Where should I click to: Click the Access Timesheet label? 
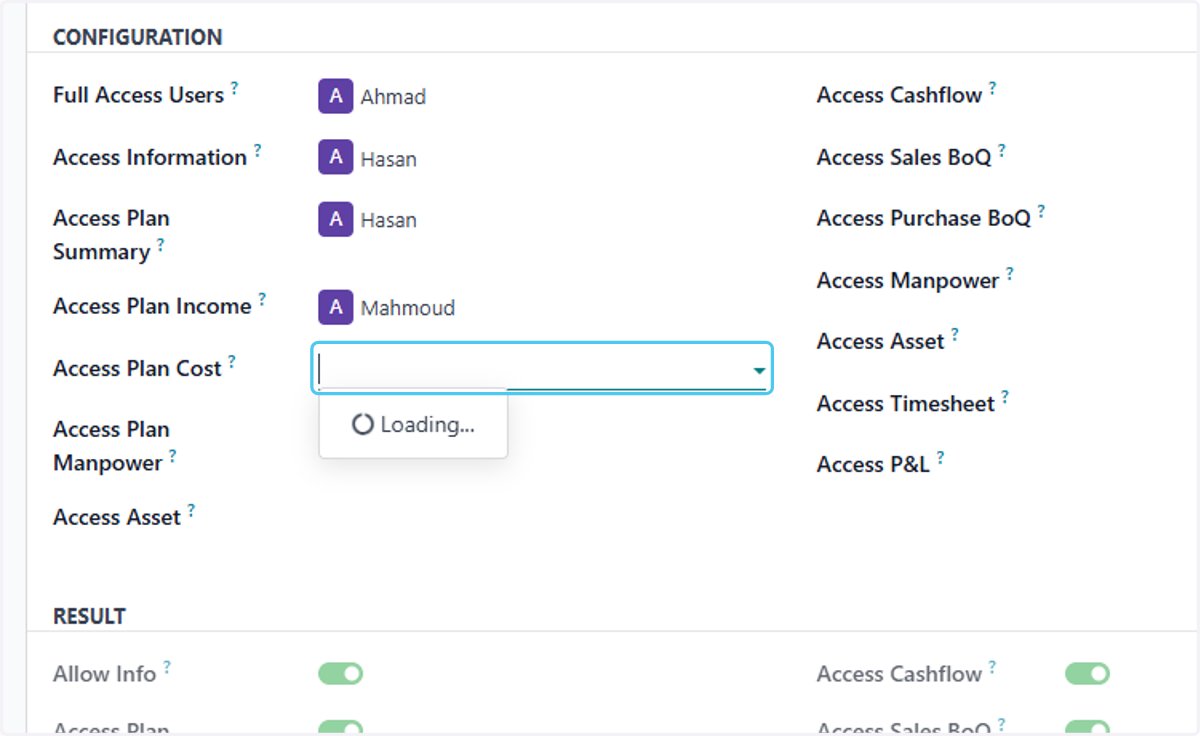tap(906, 404)
